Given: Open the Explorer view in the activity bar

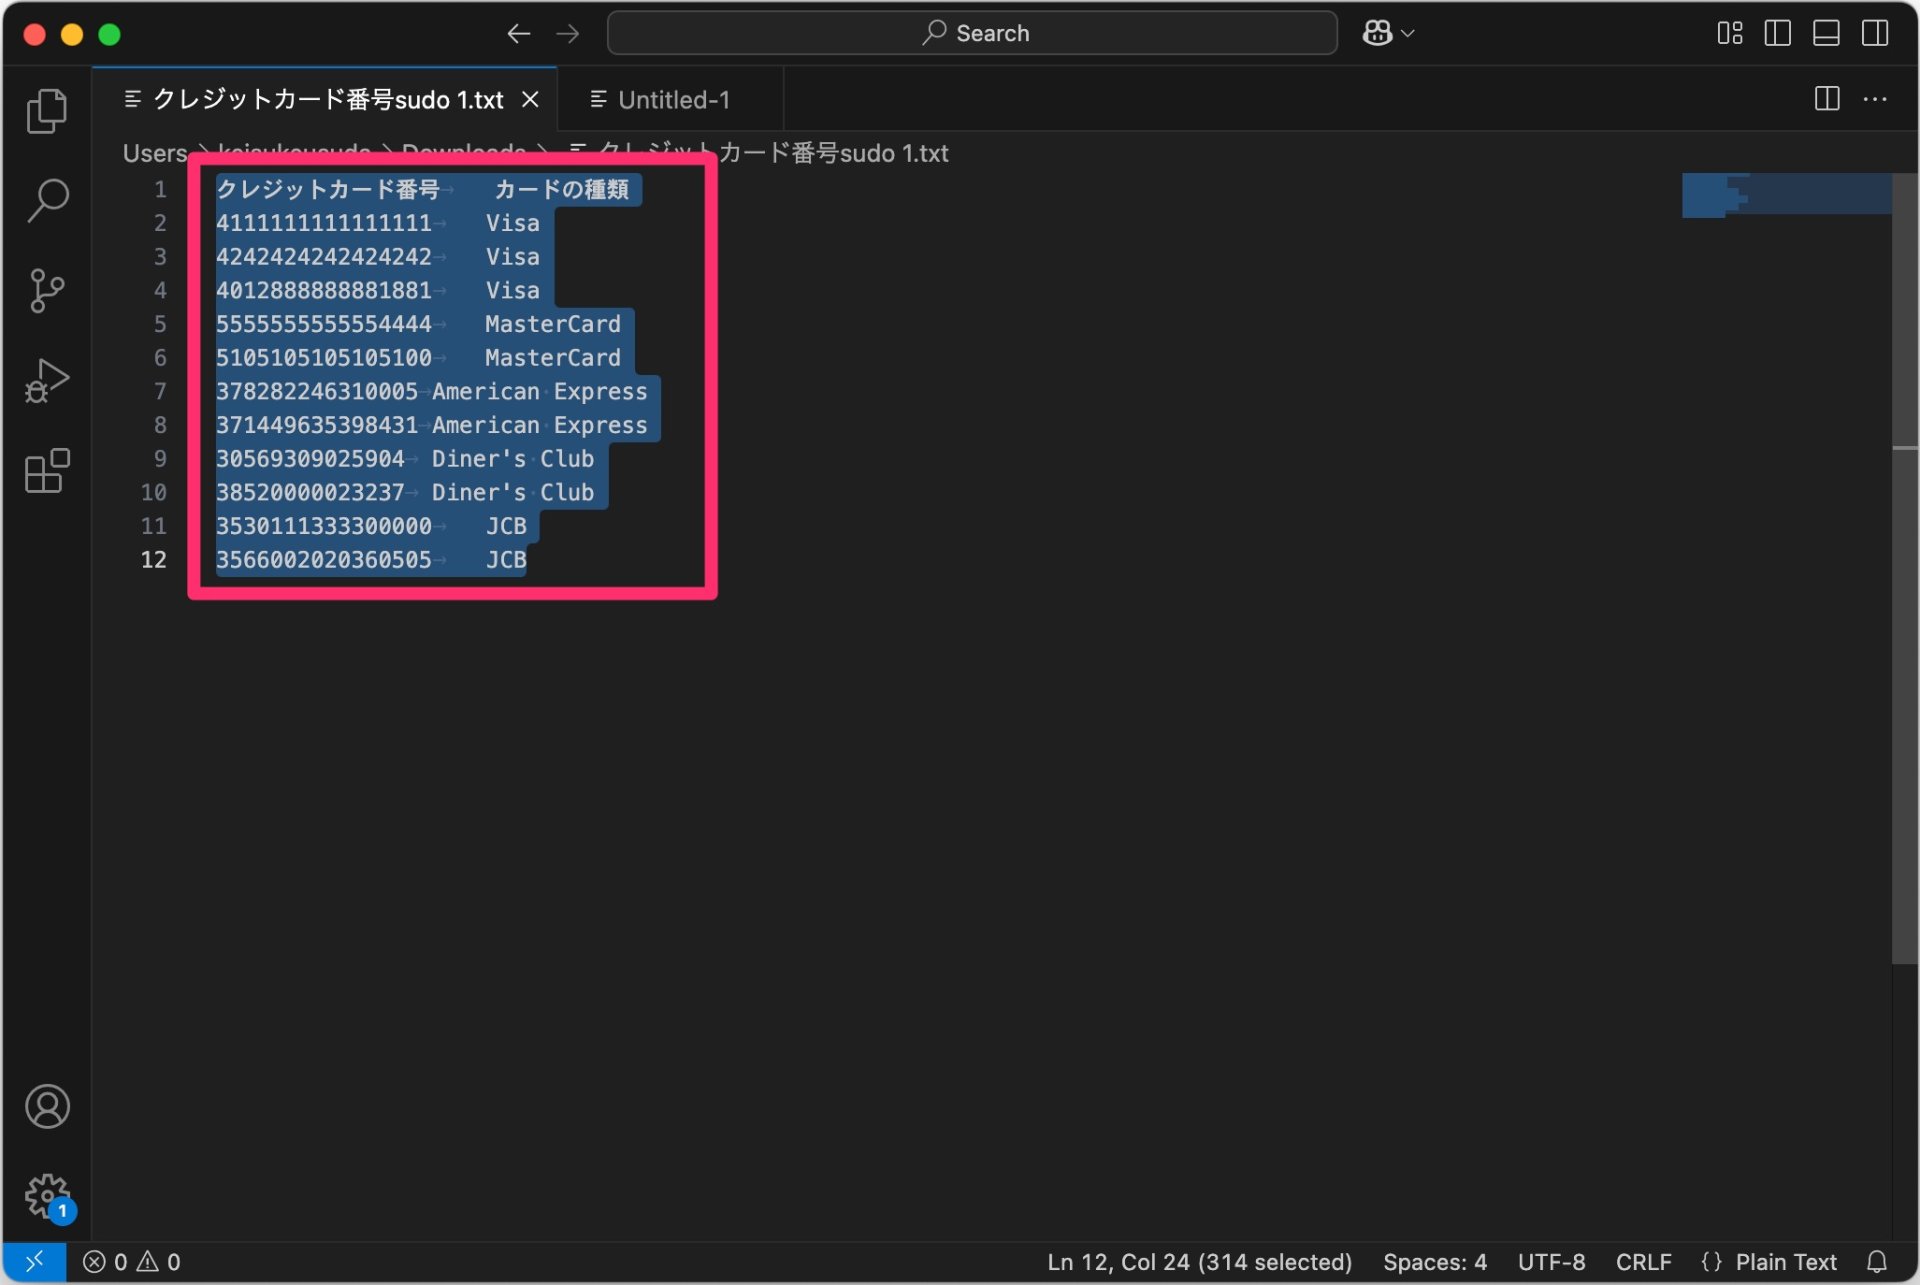Looking at the screenshot, I should coord(46,110).
